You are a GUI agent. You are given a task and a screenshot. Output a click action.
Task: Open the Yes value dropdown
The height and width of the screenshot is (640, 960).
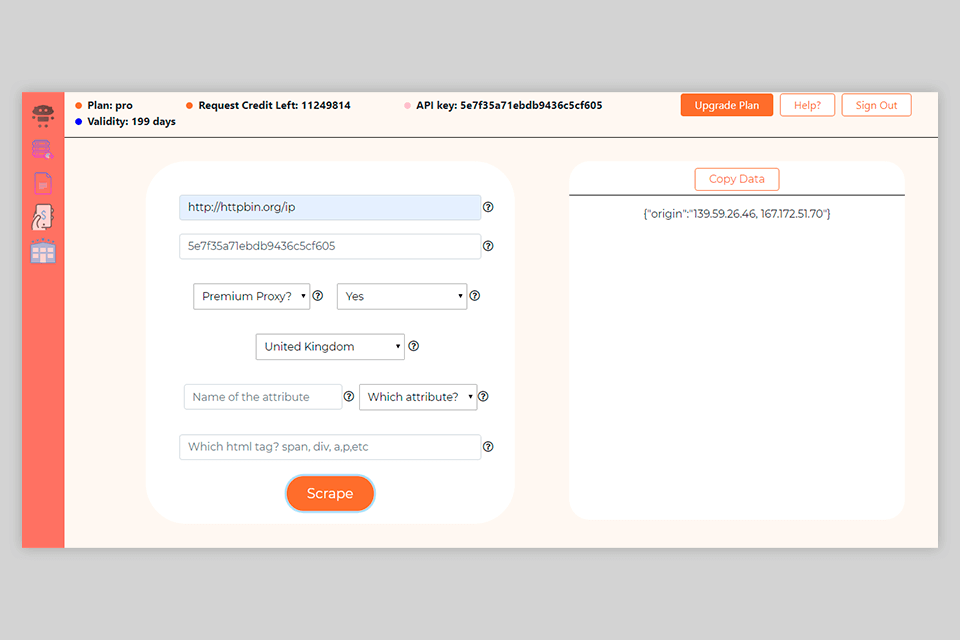[x=402, y=296]
